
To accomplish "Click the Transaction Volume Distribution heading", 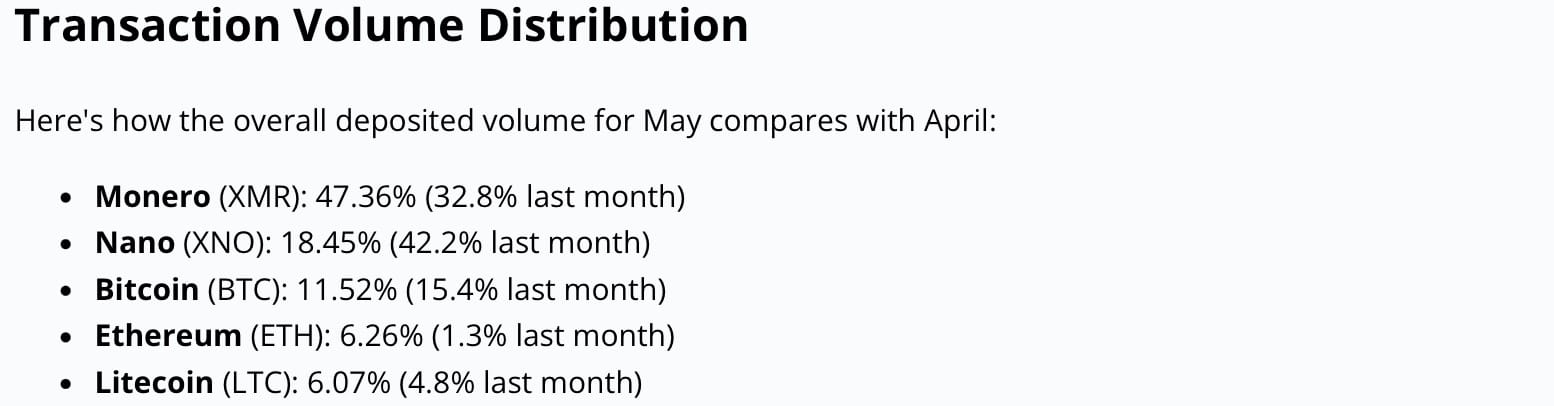I will point(381,25).
